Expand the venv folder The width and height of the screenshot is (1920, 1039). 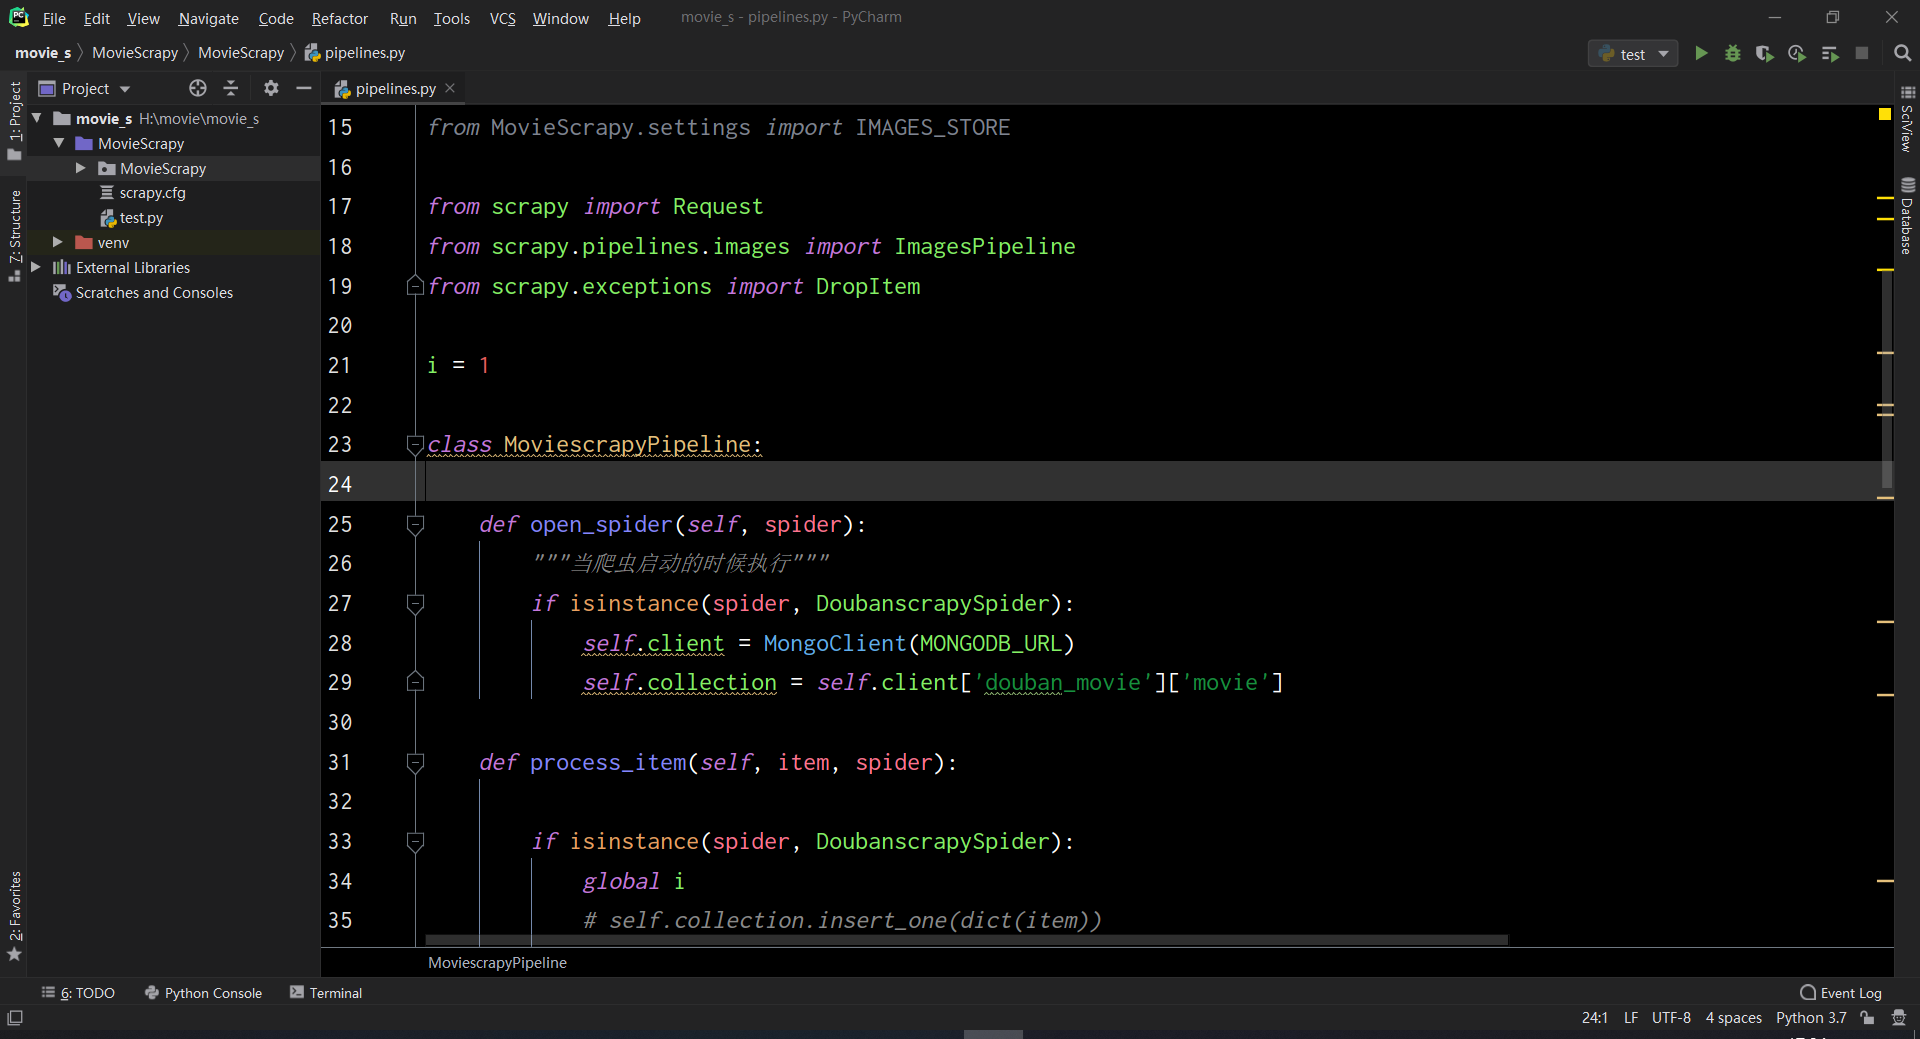pyautogui.click(x=57, y=242)
